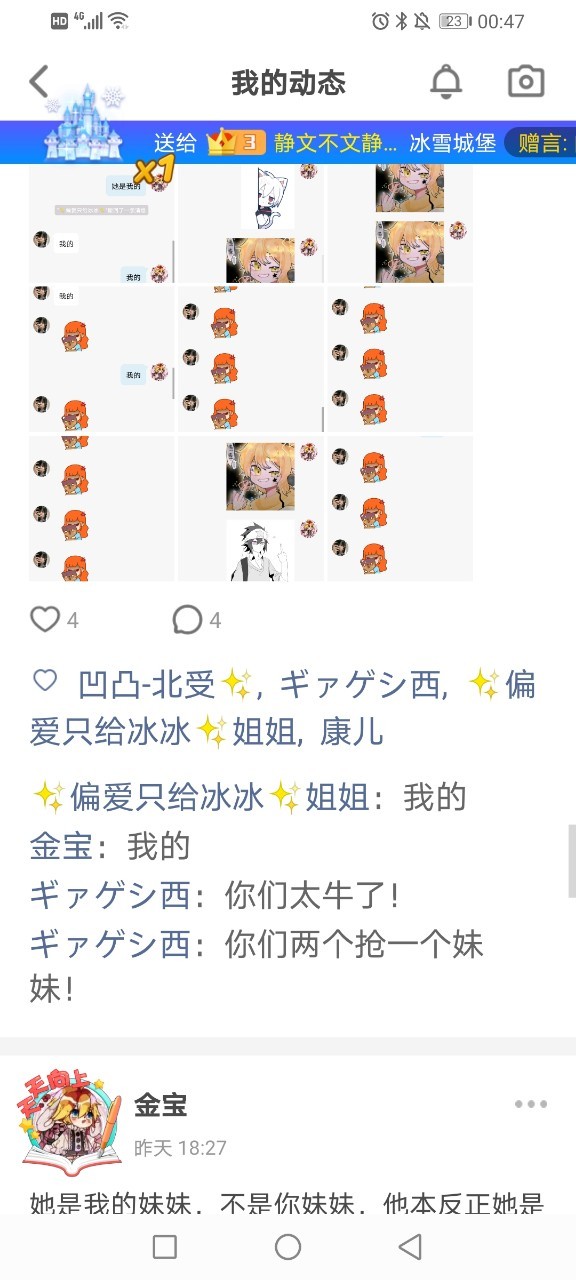
Task: Tap the Android home circle button
Action: [288, 1246]
